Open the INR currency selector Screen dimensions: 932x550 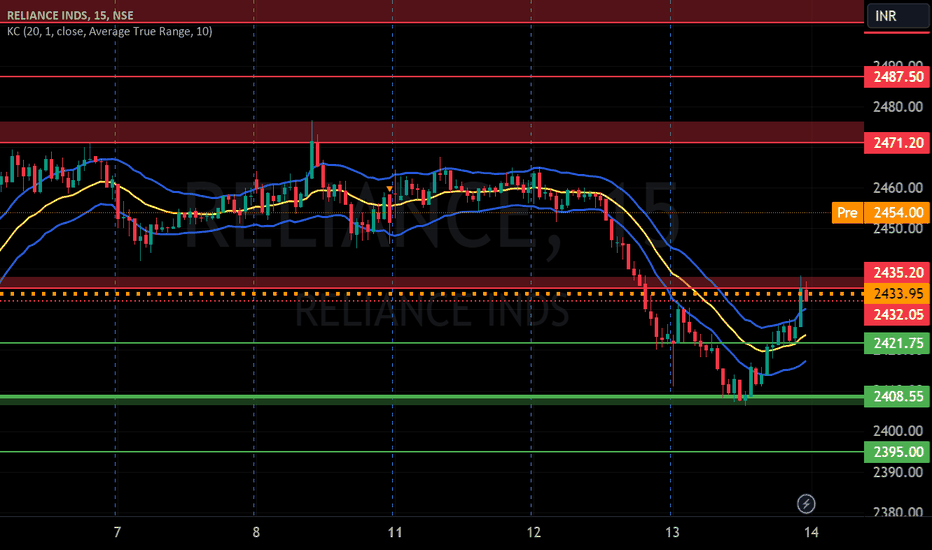[898, 15]
